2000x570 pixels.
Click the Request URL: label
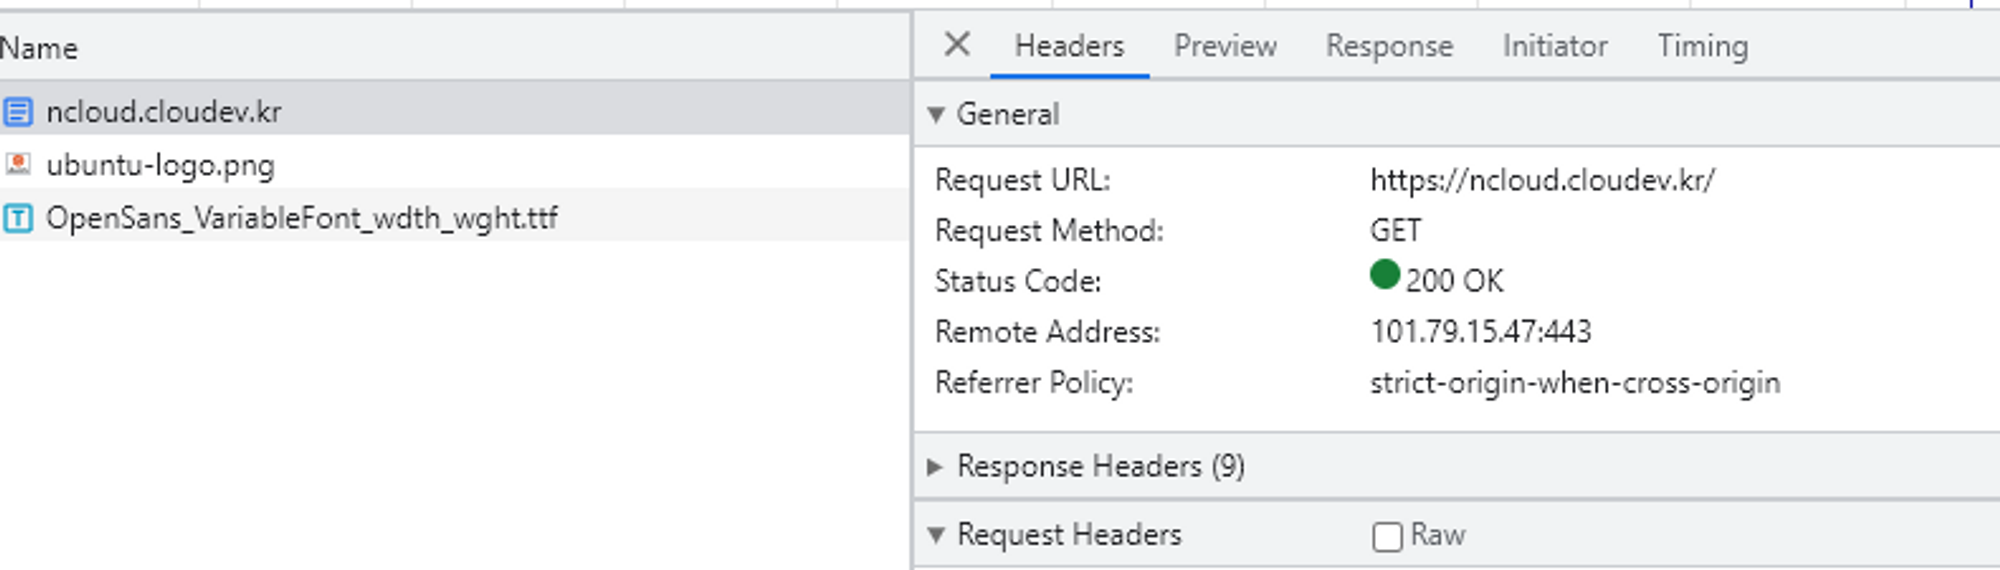click(1022, 180)
